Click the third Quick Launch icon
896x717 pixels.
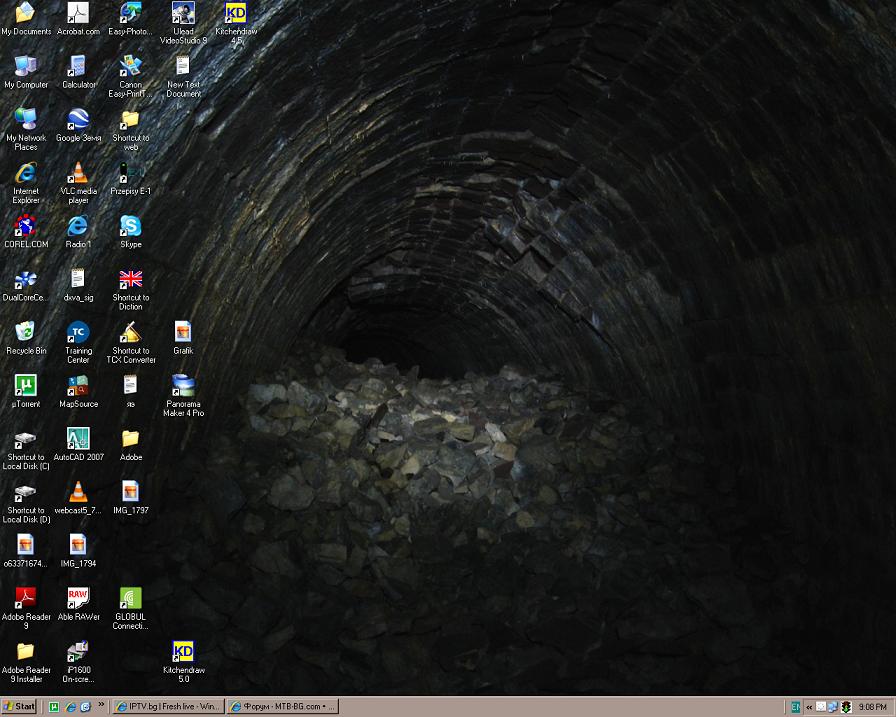click(86, 707)
